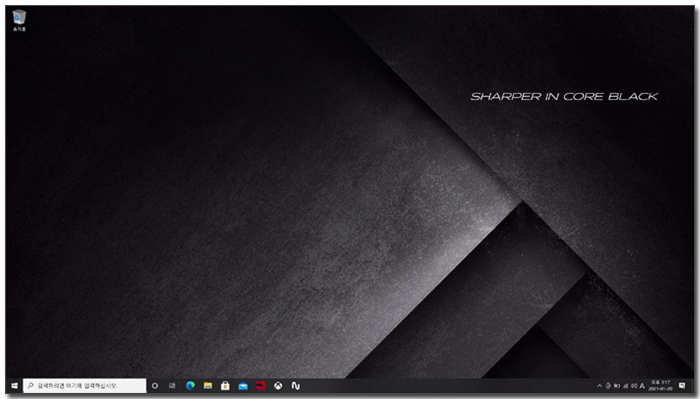Viewport: 700px width, 399px height.
Task: Open Microsoft Store from the taskbar
Action: pos(225,386)
